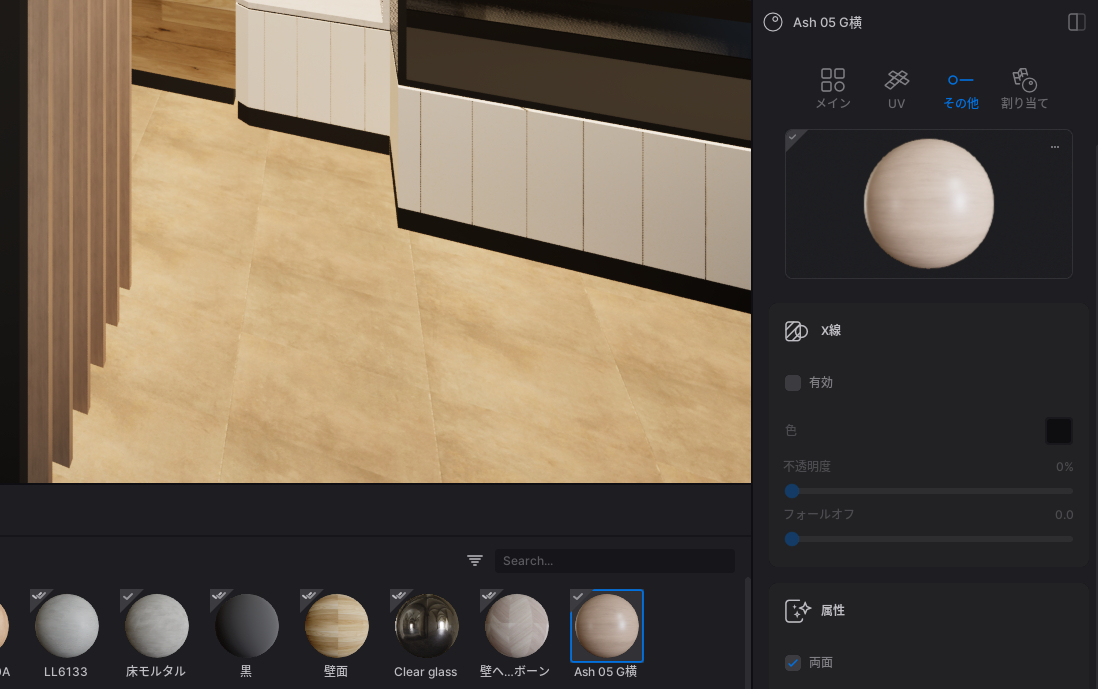Select the 壁面 material sphere
This screenshot has width=1098, height=689.
(336, 626)
